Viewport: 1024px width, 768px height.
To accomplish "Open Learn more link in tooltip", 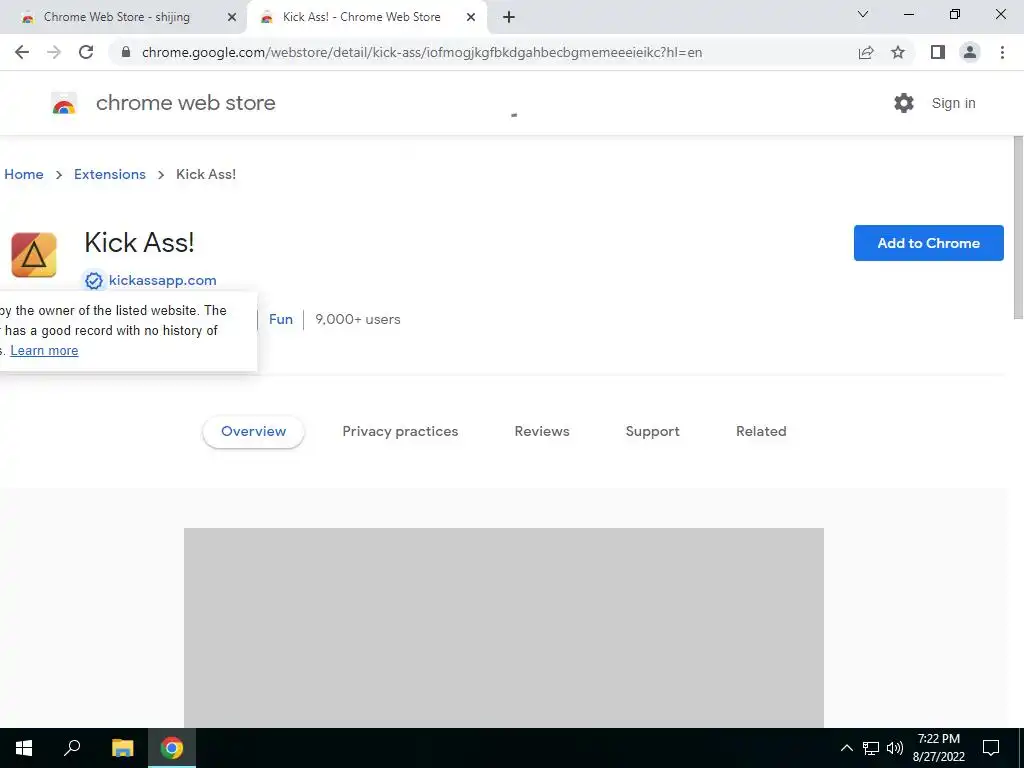I will click(x=44, y=351).
